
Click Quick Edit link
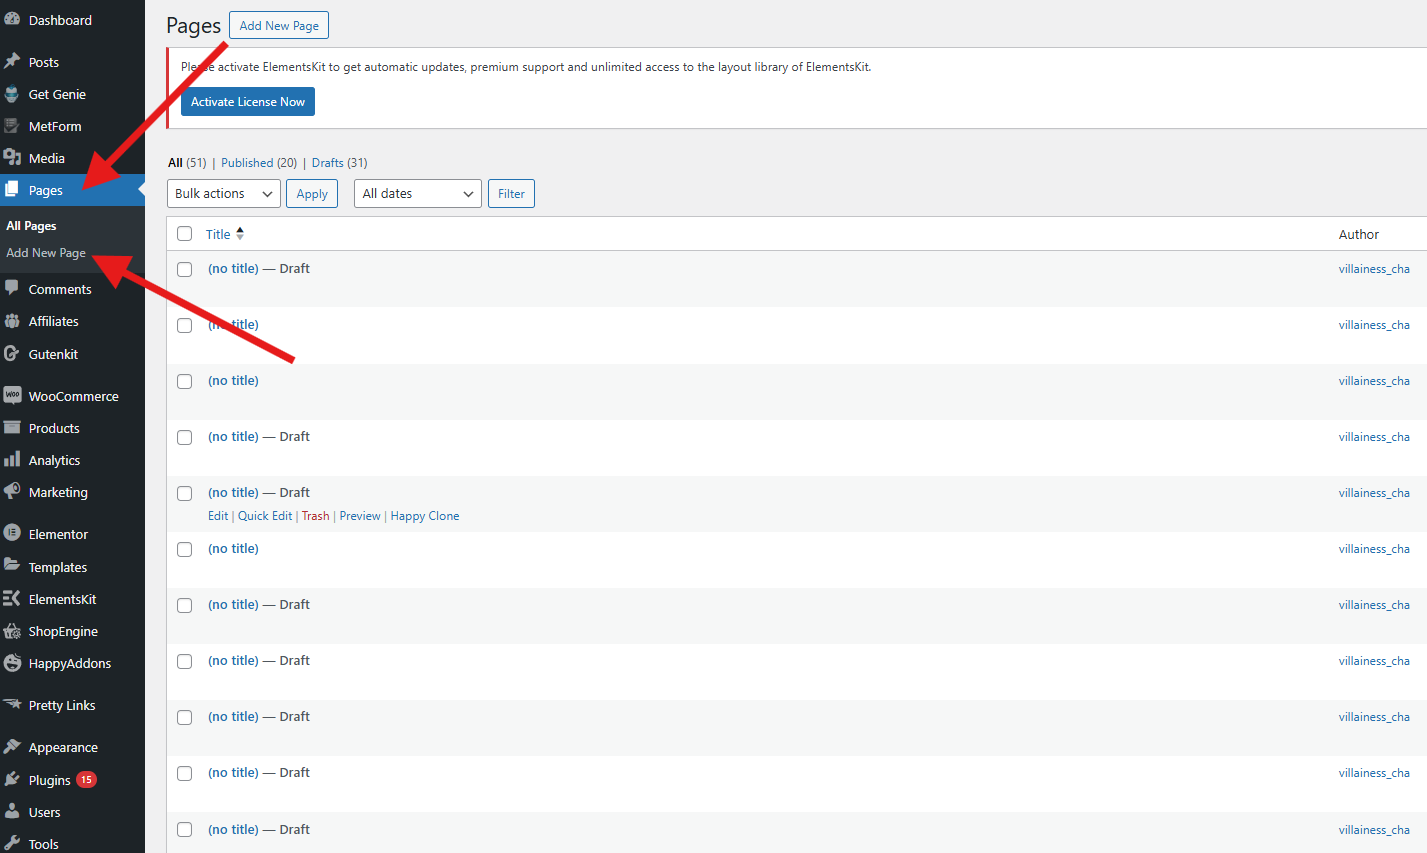click(265, 516)
